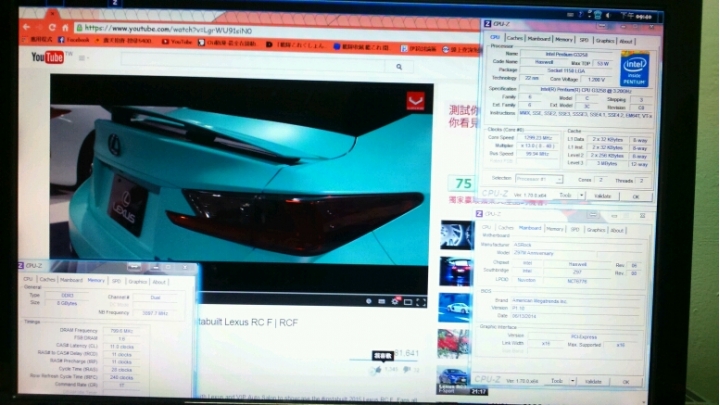Select About tab in mainboard CPU-Z window

(x=617, y=230)
